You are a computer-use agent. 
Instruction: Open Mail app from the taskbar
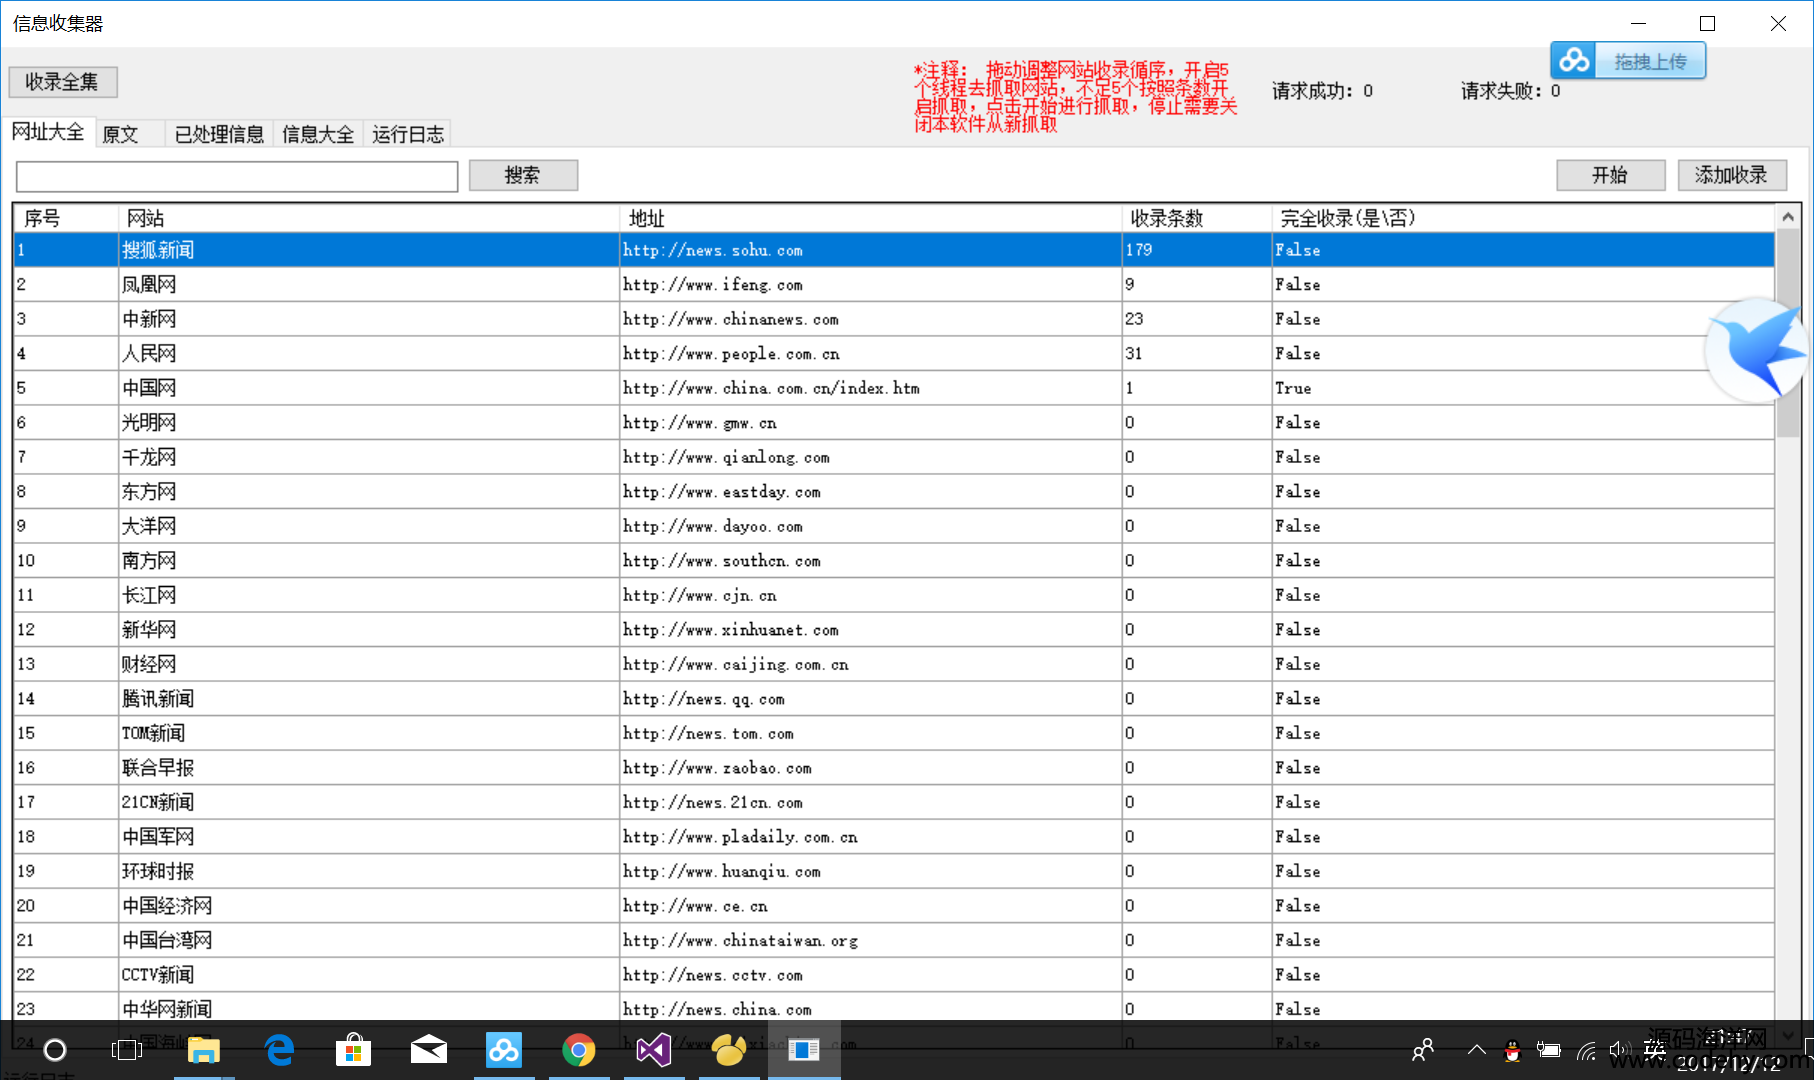[428, 1050]
